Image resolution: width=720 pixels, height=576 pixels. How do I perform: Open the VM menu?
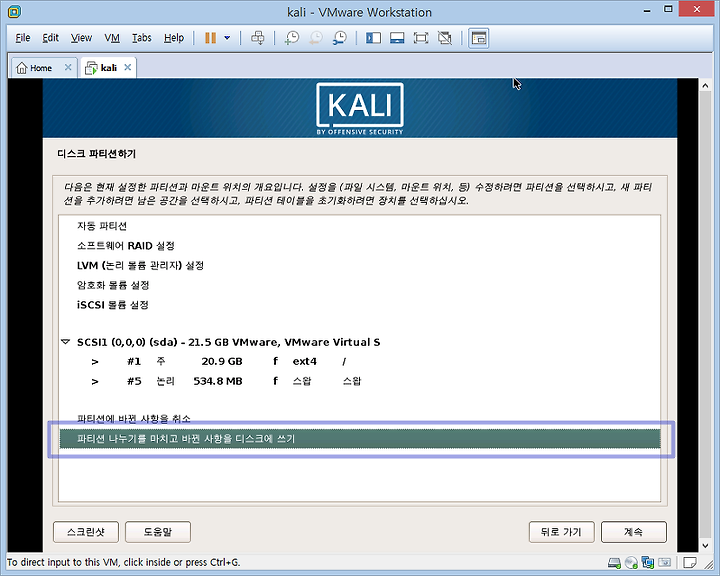(112, 38)
